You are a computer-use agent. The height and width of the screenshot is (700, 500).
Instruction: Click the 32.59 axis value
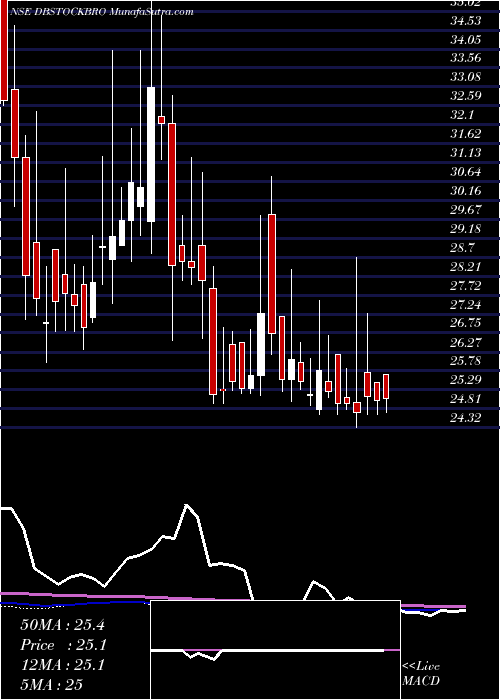466,96
